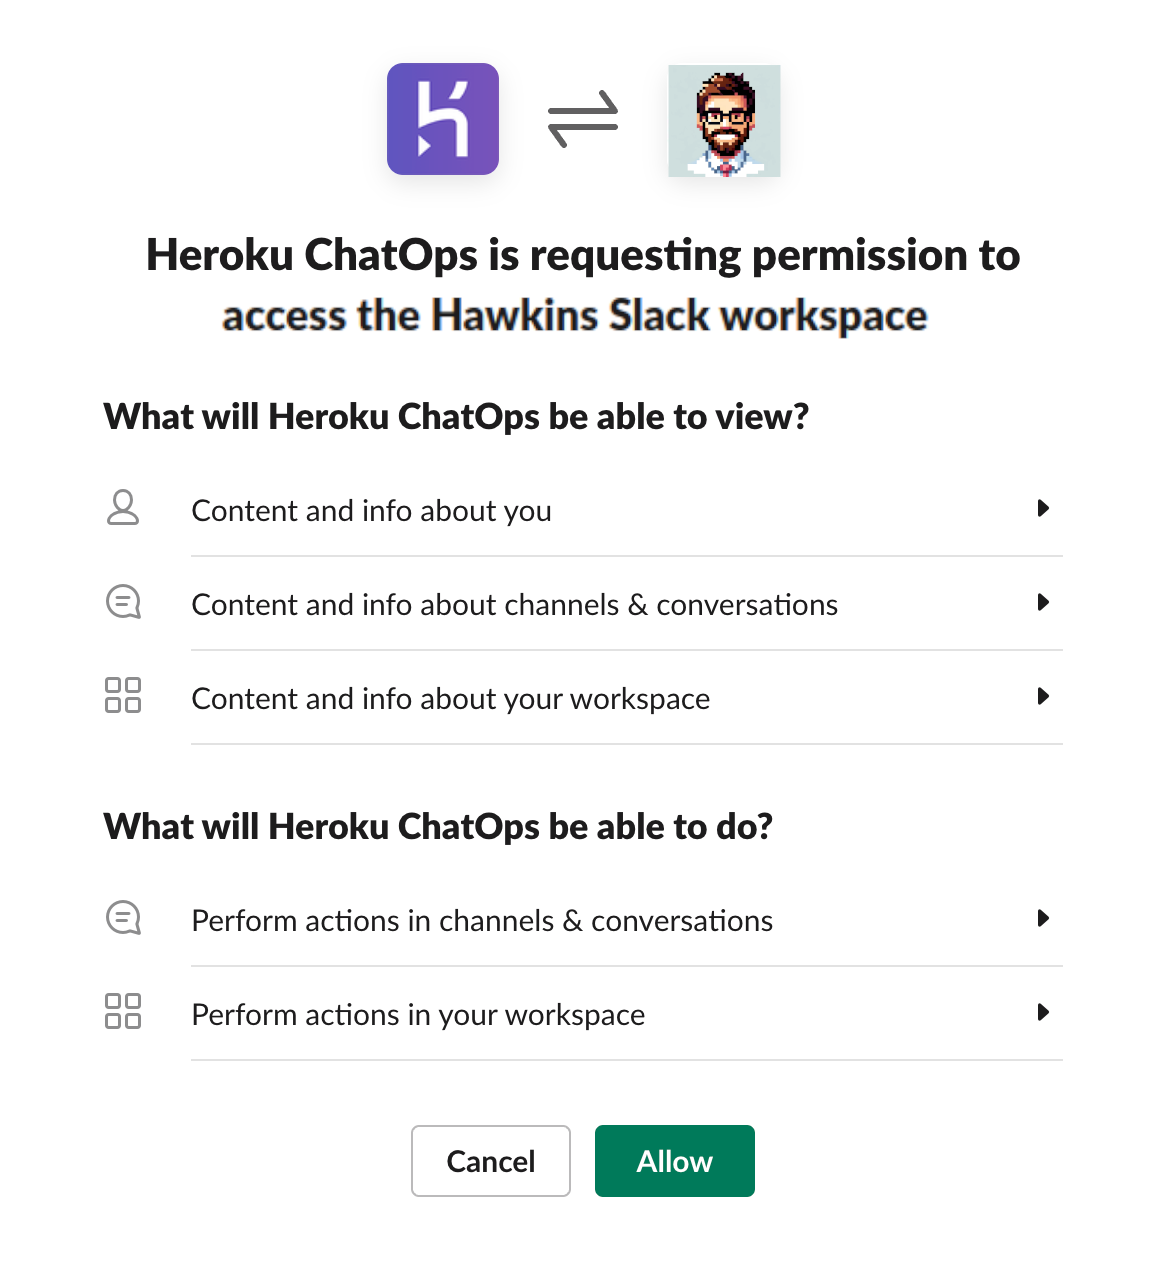Image resolution: width=1168 pixels, height=1274 pixels.
Task: Expand 'Perform actions in your workspace'
Action: pyautogui.click(x=1044, y=1013)
